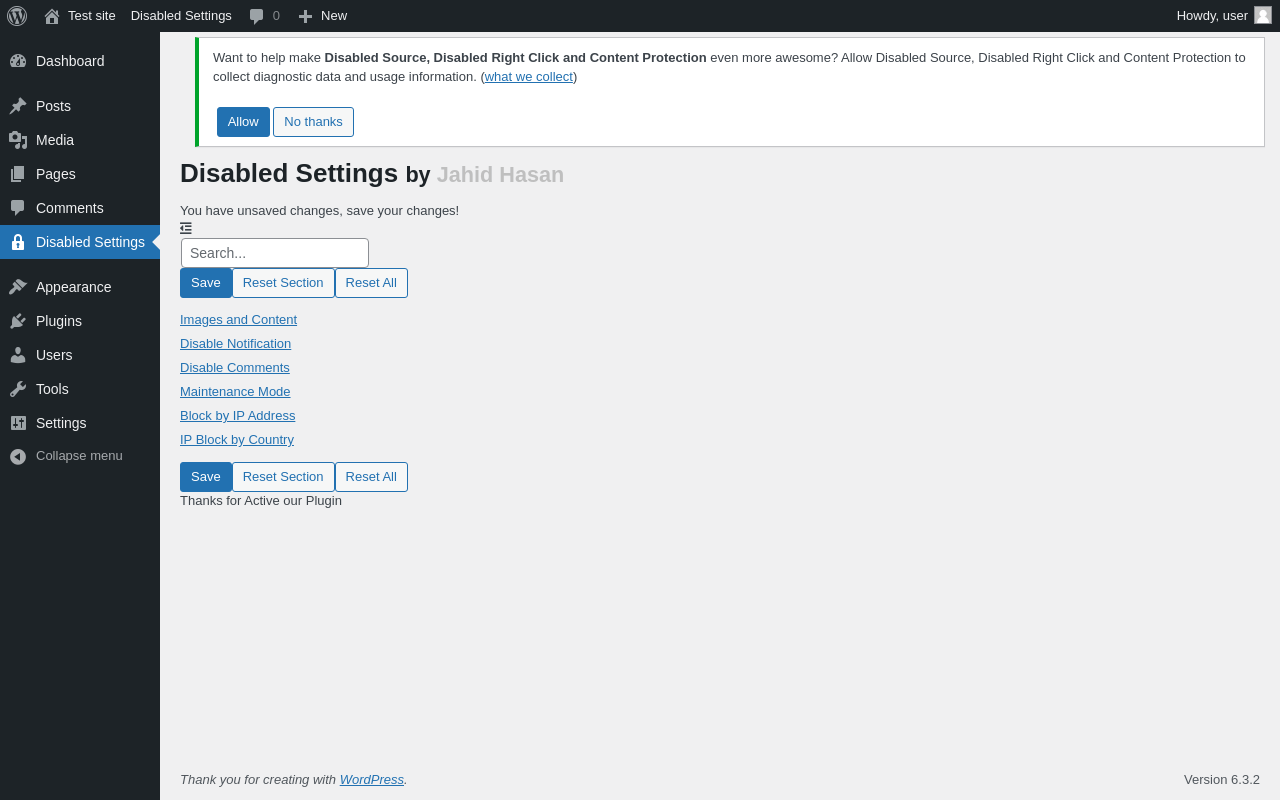
Task: Open the user avatar in top right
Action: [x=1263, y=15]
